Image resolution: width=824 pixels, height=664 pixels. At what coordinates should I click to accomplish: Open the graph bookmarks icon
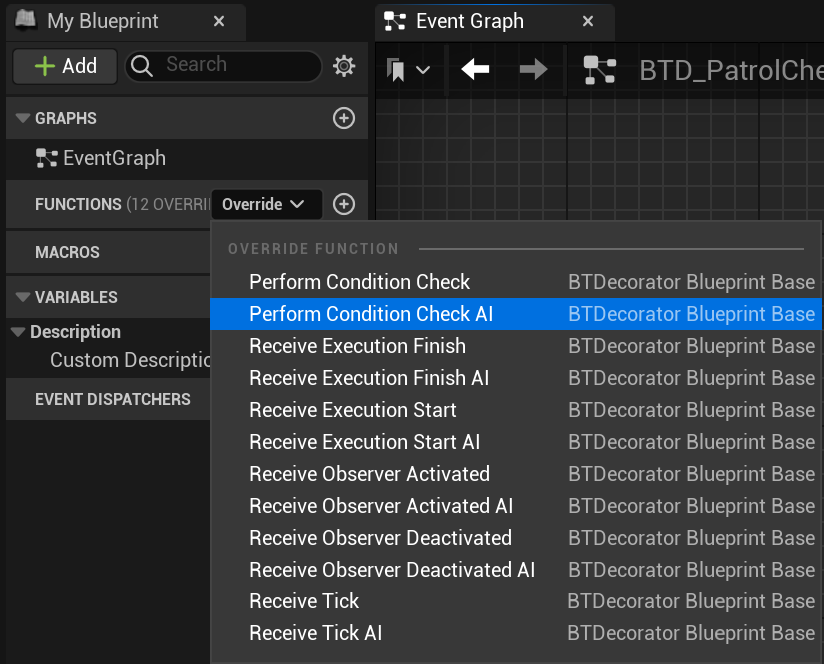pyautogui.click(x=396, y=69)
